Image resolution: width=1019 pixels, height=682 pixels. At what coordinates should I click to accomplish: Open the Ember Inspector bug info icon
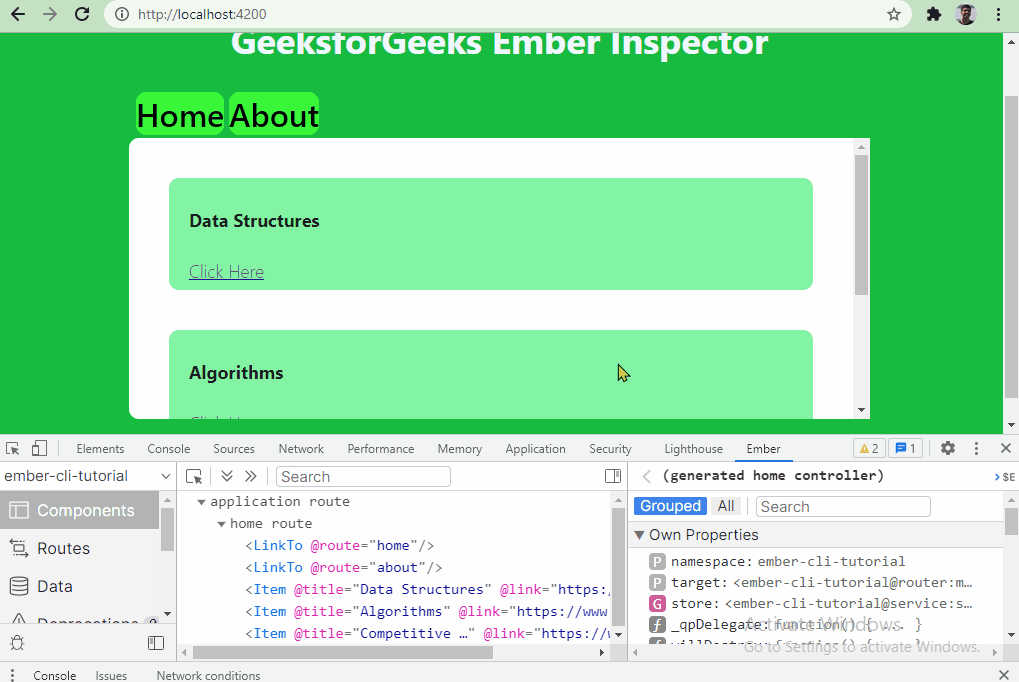tap(18, 643)
